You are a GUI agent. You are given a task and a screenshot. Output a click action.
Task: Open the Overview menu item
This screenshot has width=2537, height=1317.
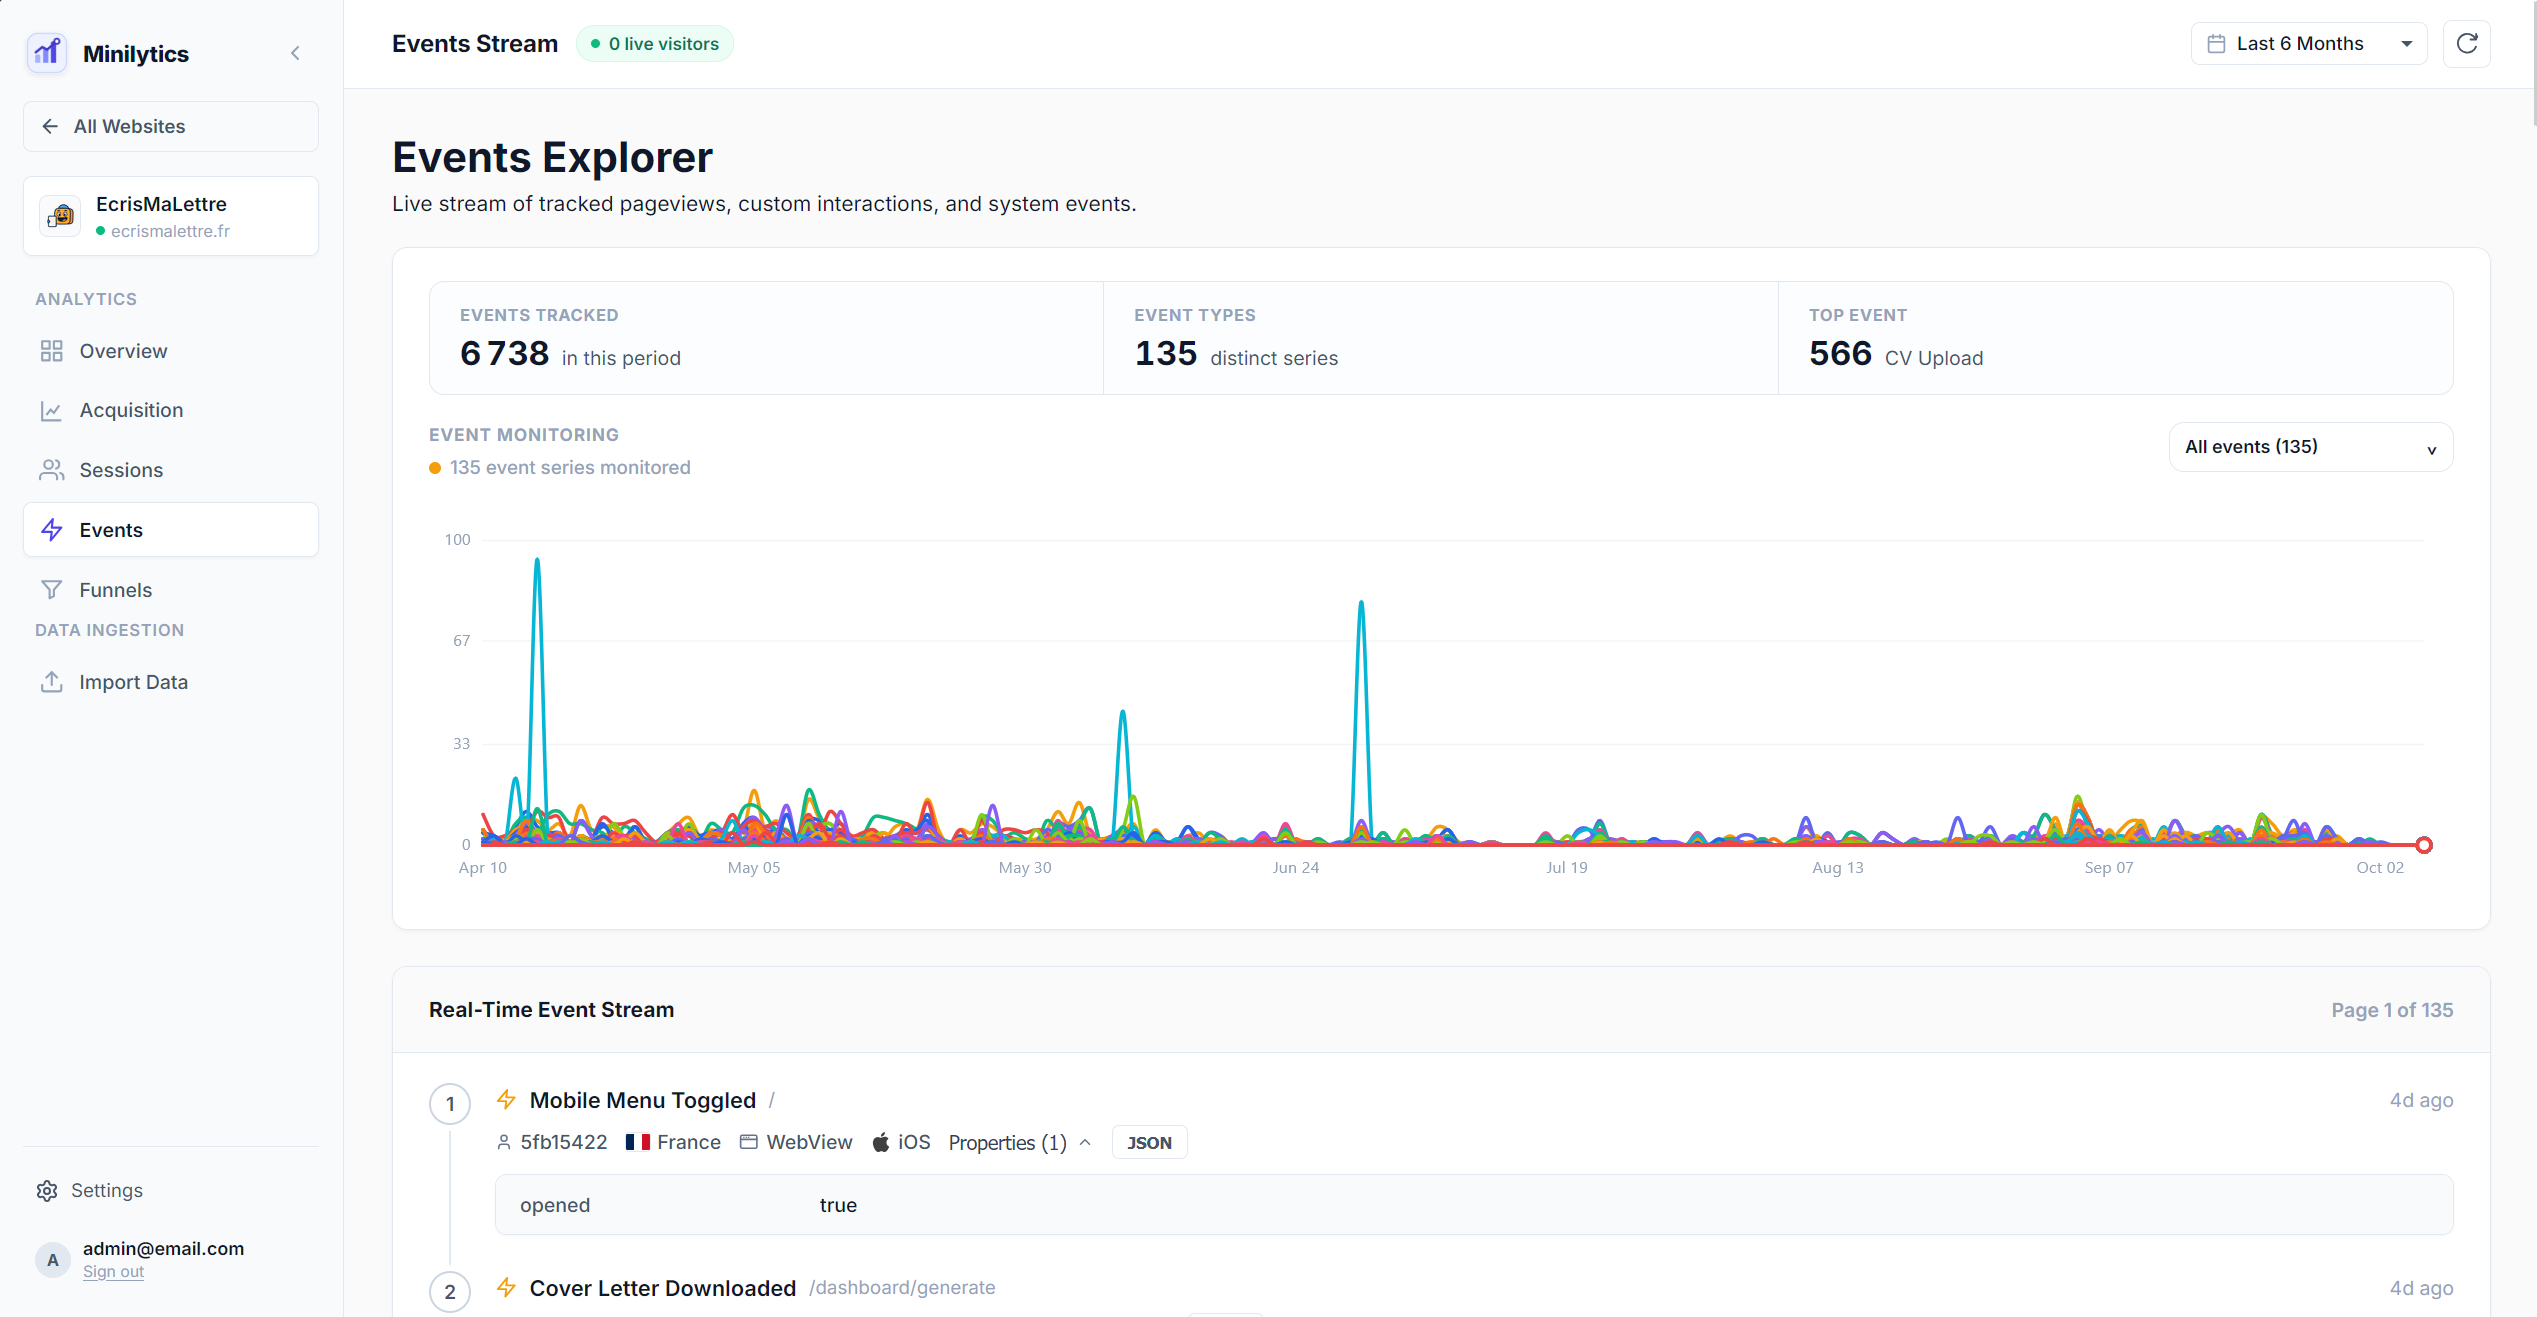click(x=171, y=351)
